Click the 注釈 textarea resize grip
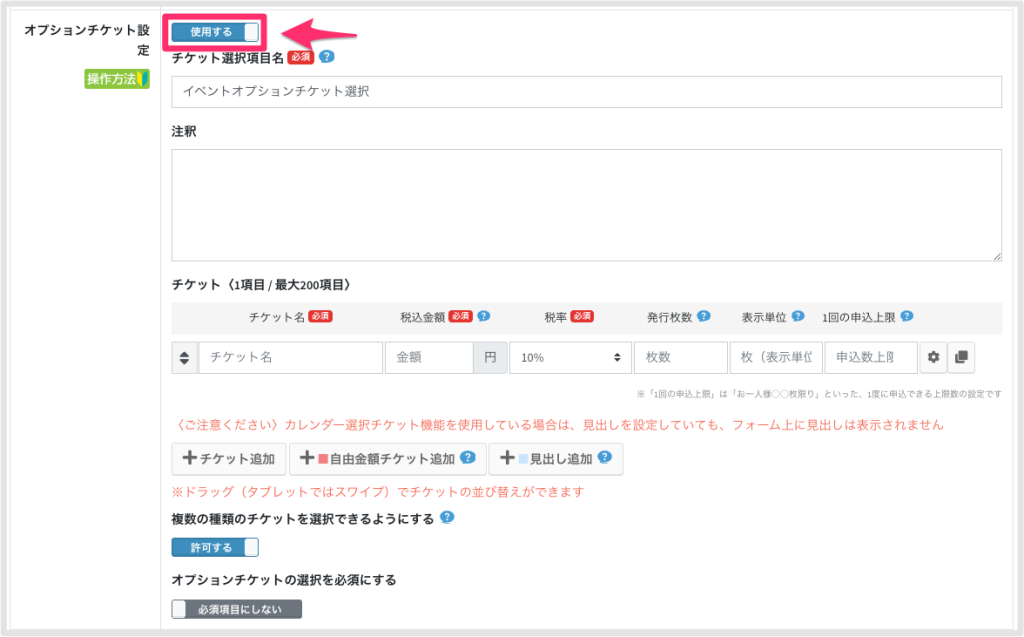Viewport: 1024px width, 637px height. coord(997,257)
